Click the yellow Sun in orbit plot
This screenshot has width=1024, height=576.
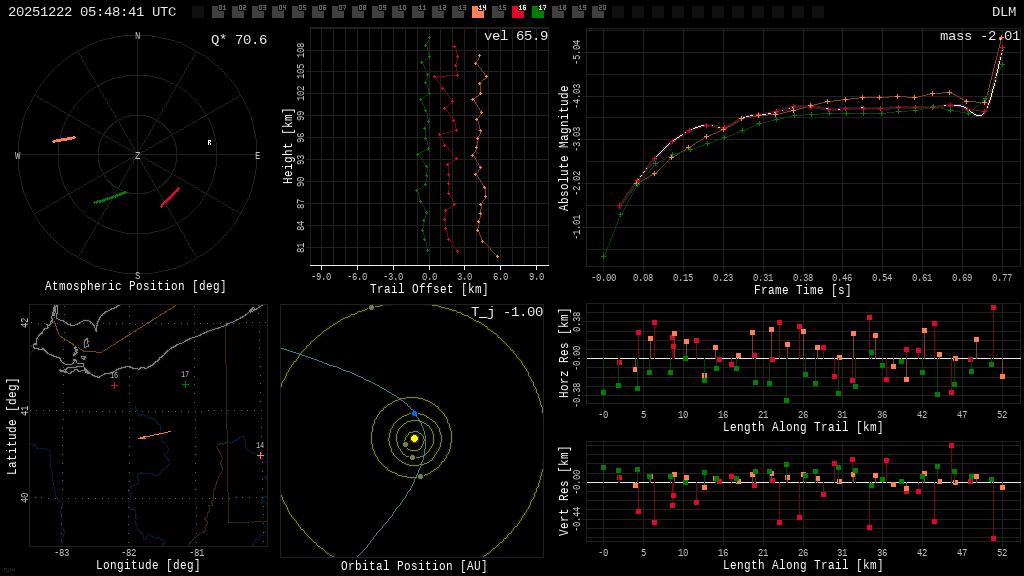414,438
